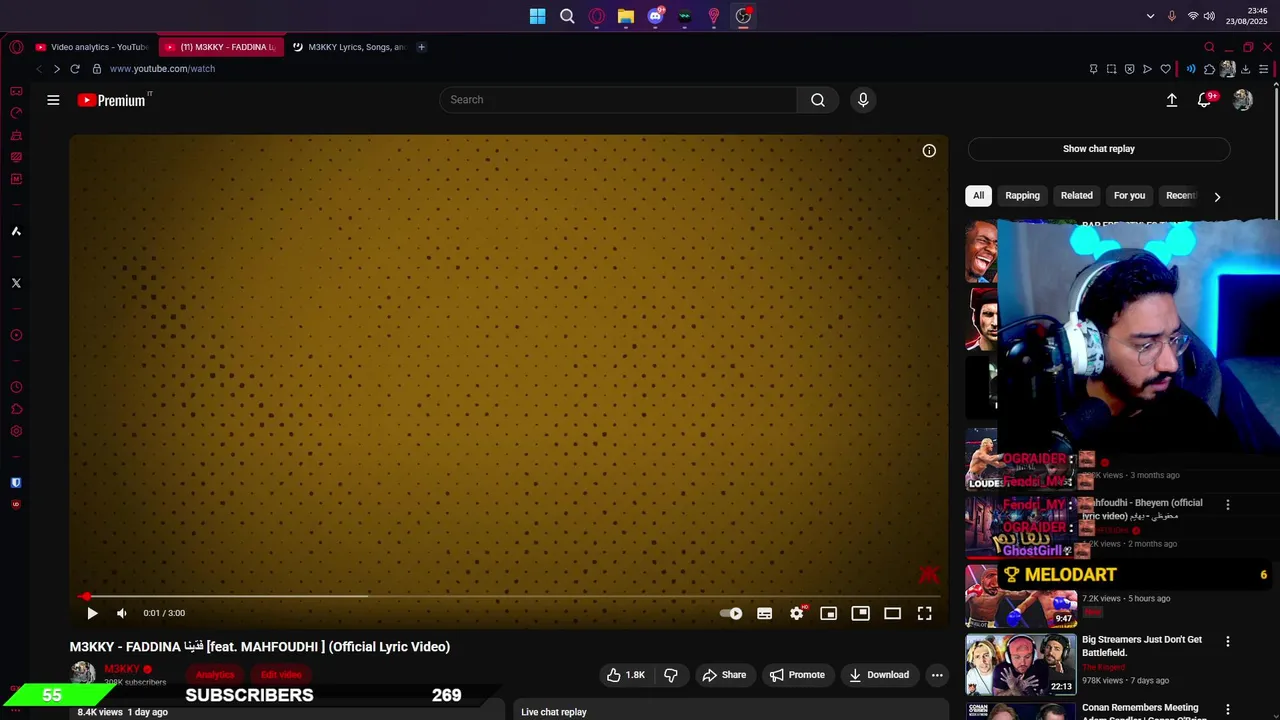Open Opera easy setup sliders icon
Viewport: 1280px width, 720px height.
pyautogui.click(x=1264, y=69)
